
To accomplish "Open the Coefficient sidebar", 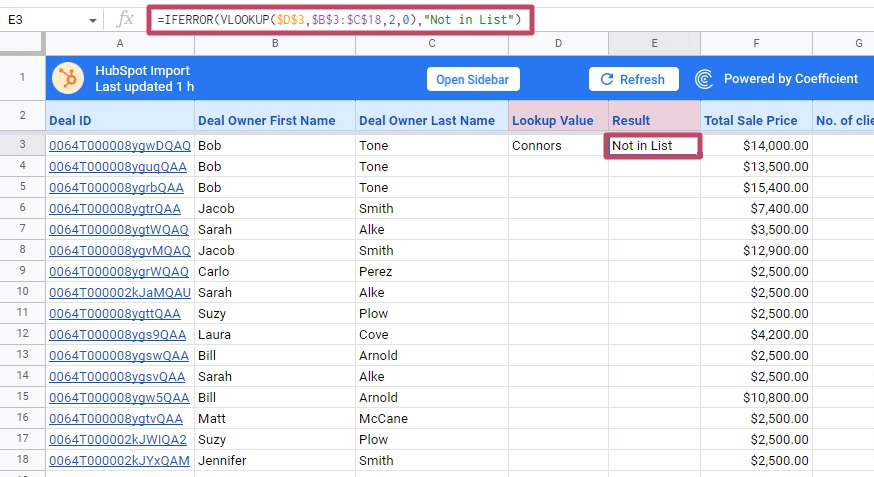I will 472,79.
